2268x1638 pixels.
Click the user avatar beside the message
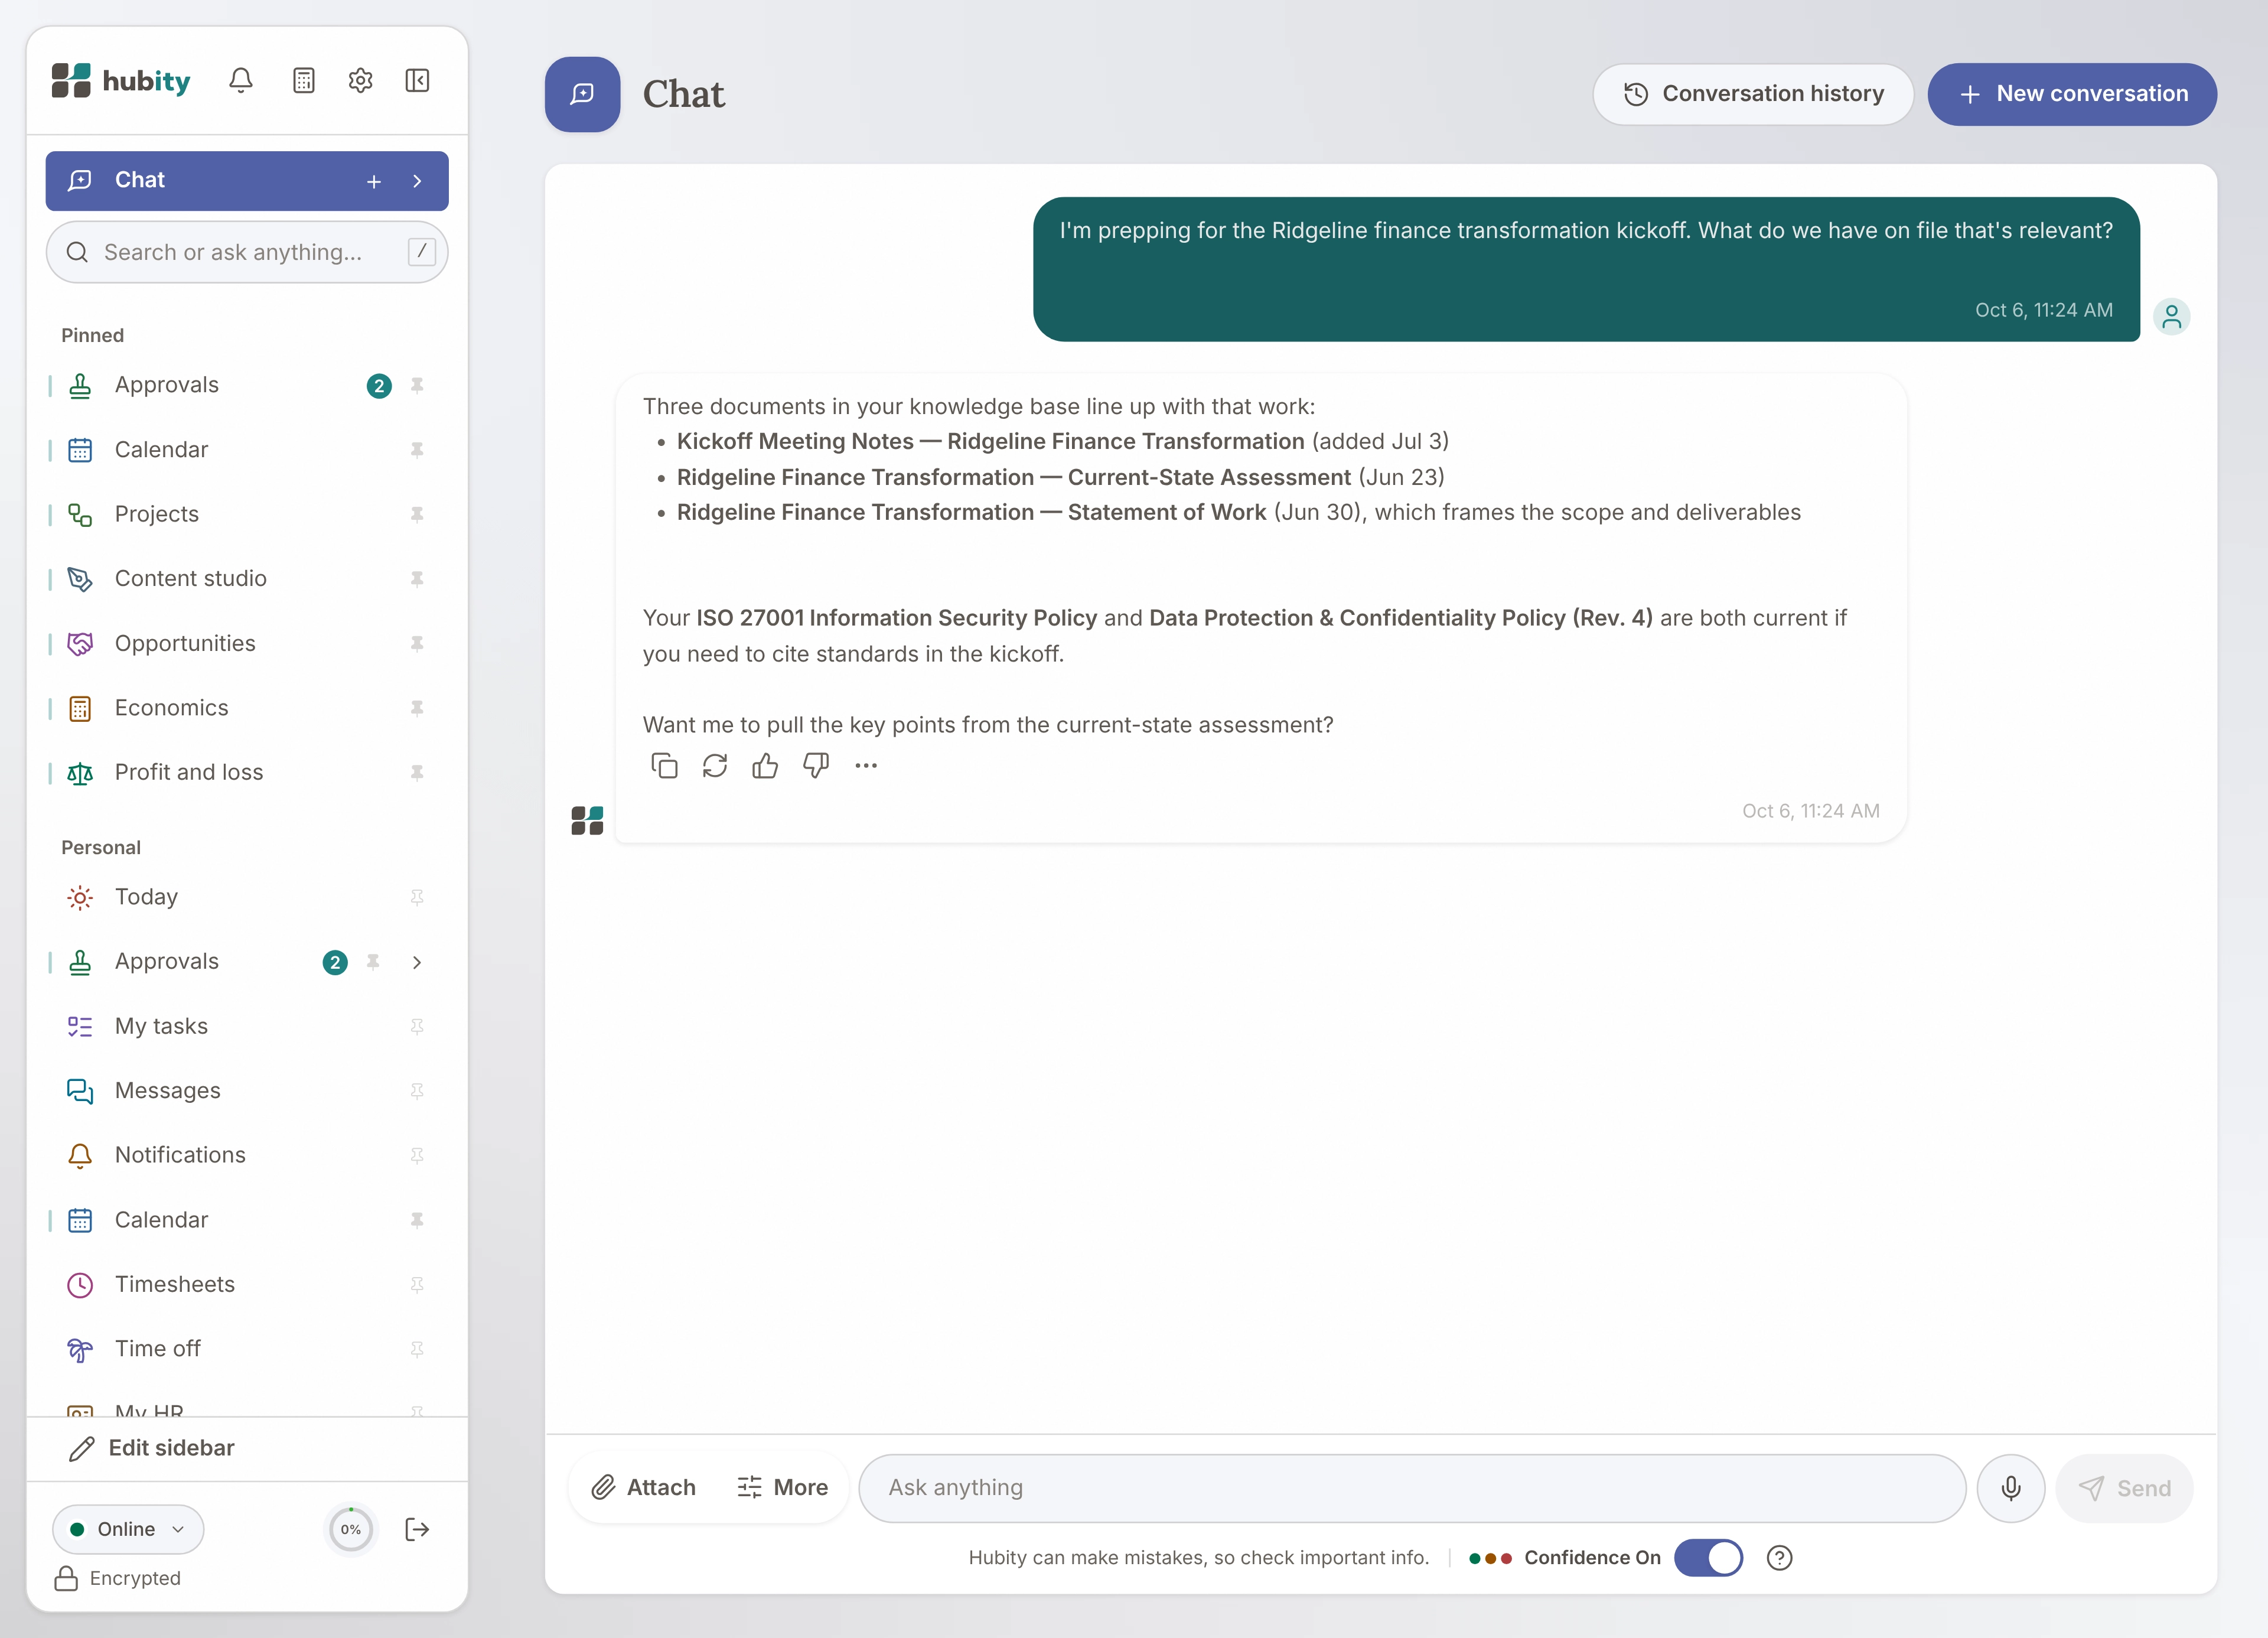pyautogui.click(x=2172, y=317)
